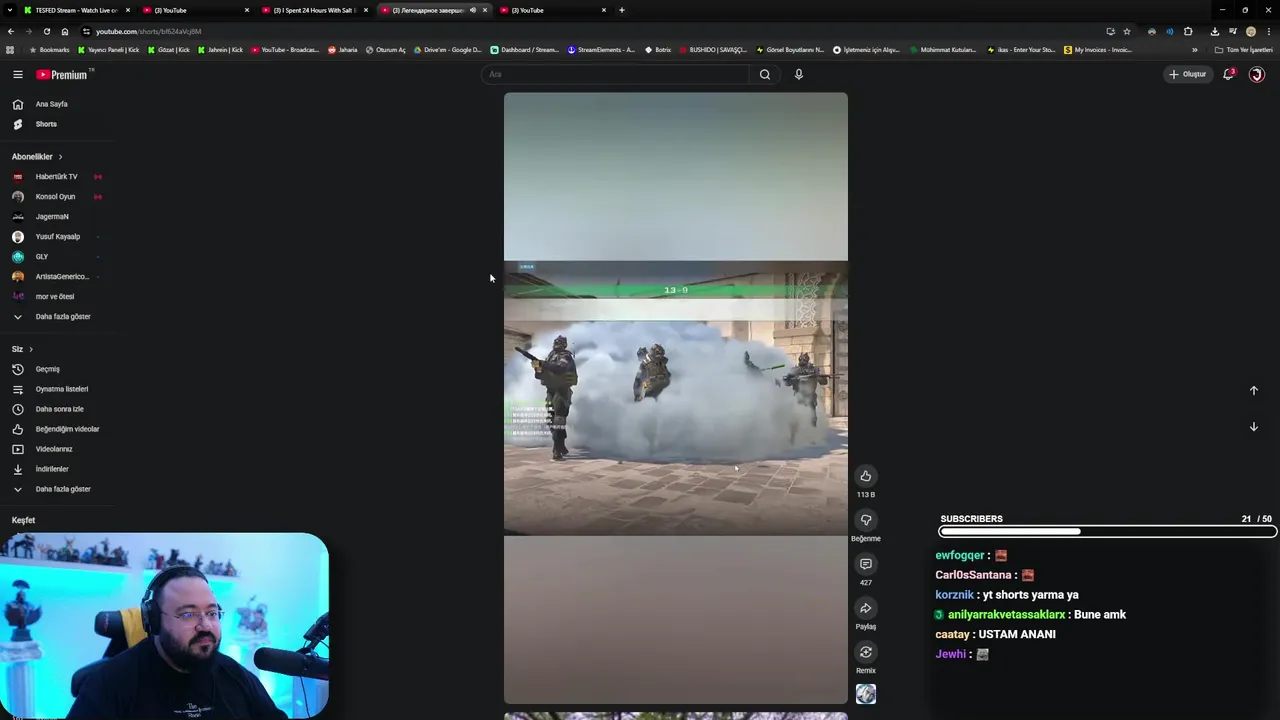Open the JagermaN channel
The image size is (1280, 720).
(52, 217)
